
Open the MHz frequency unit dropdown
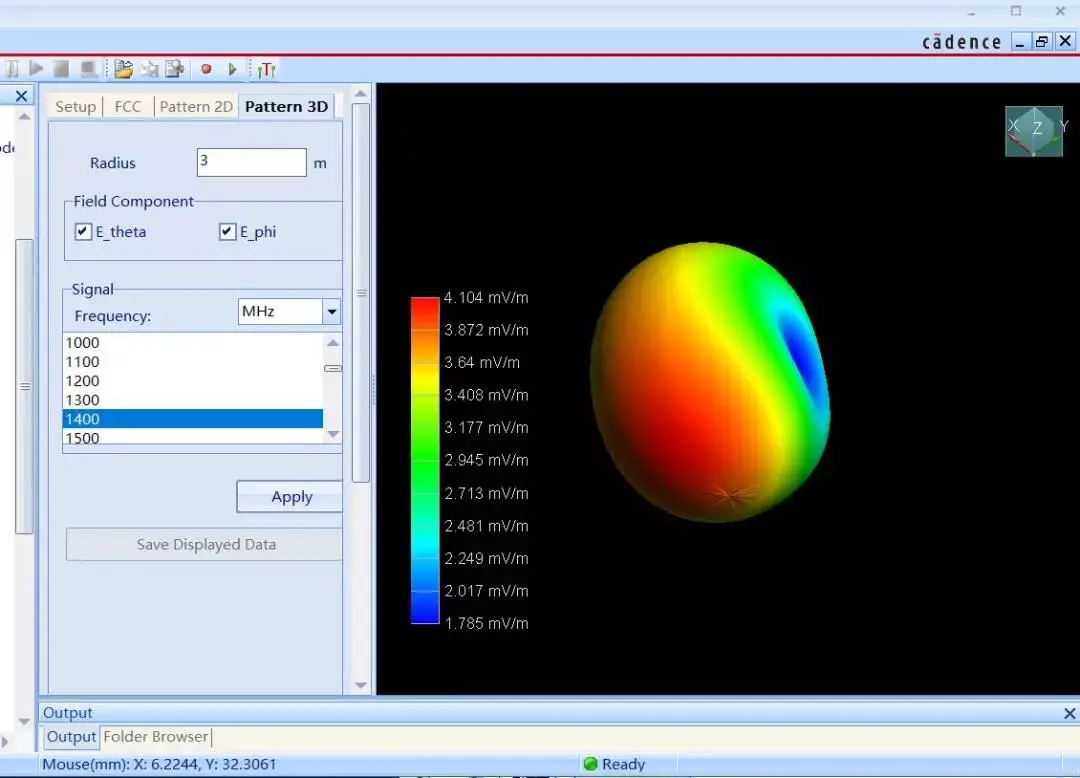click(x=331, y=312)
